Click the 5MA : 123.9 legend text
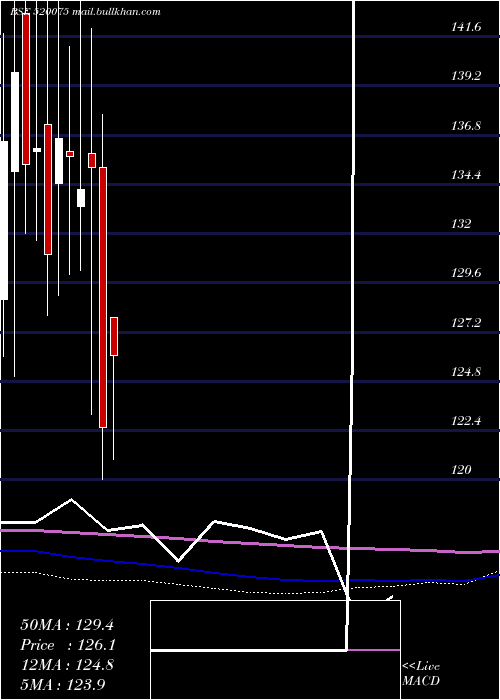This screenshot has width=500, height=700. pos(62,685)
